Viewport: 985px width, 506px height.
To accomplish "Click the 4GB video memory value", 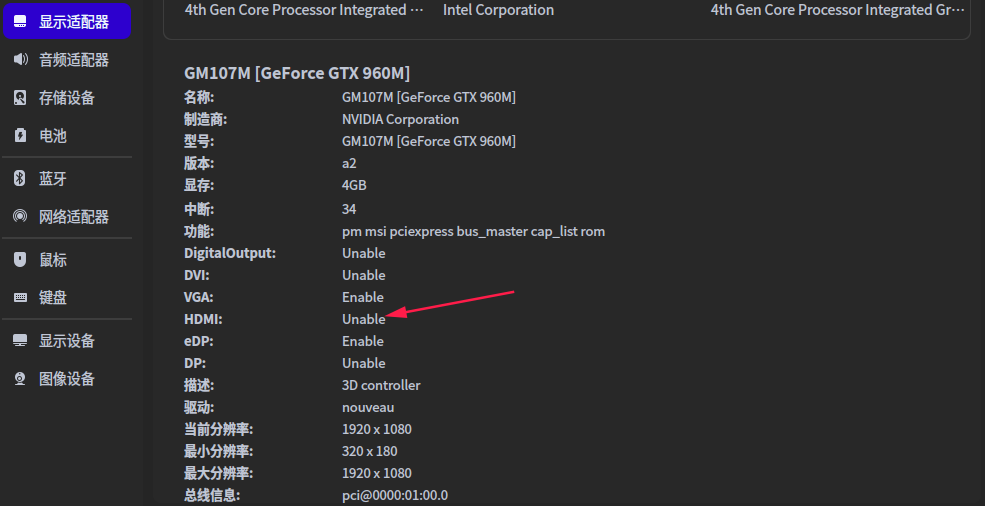I will click(x=354, y=185).
